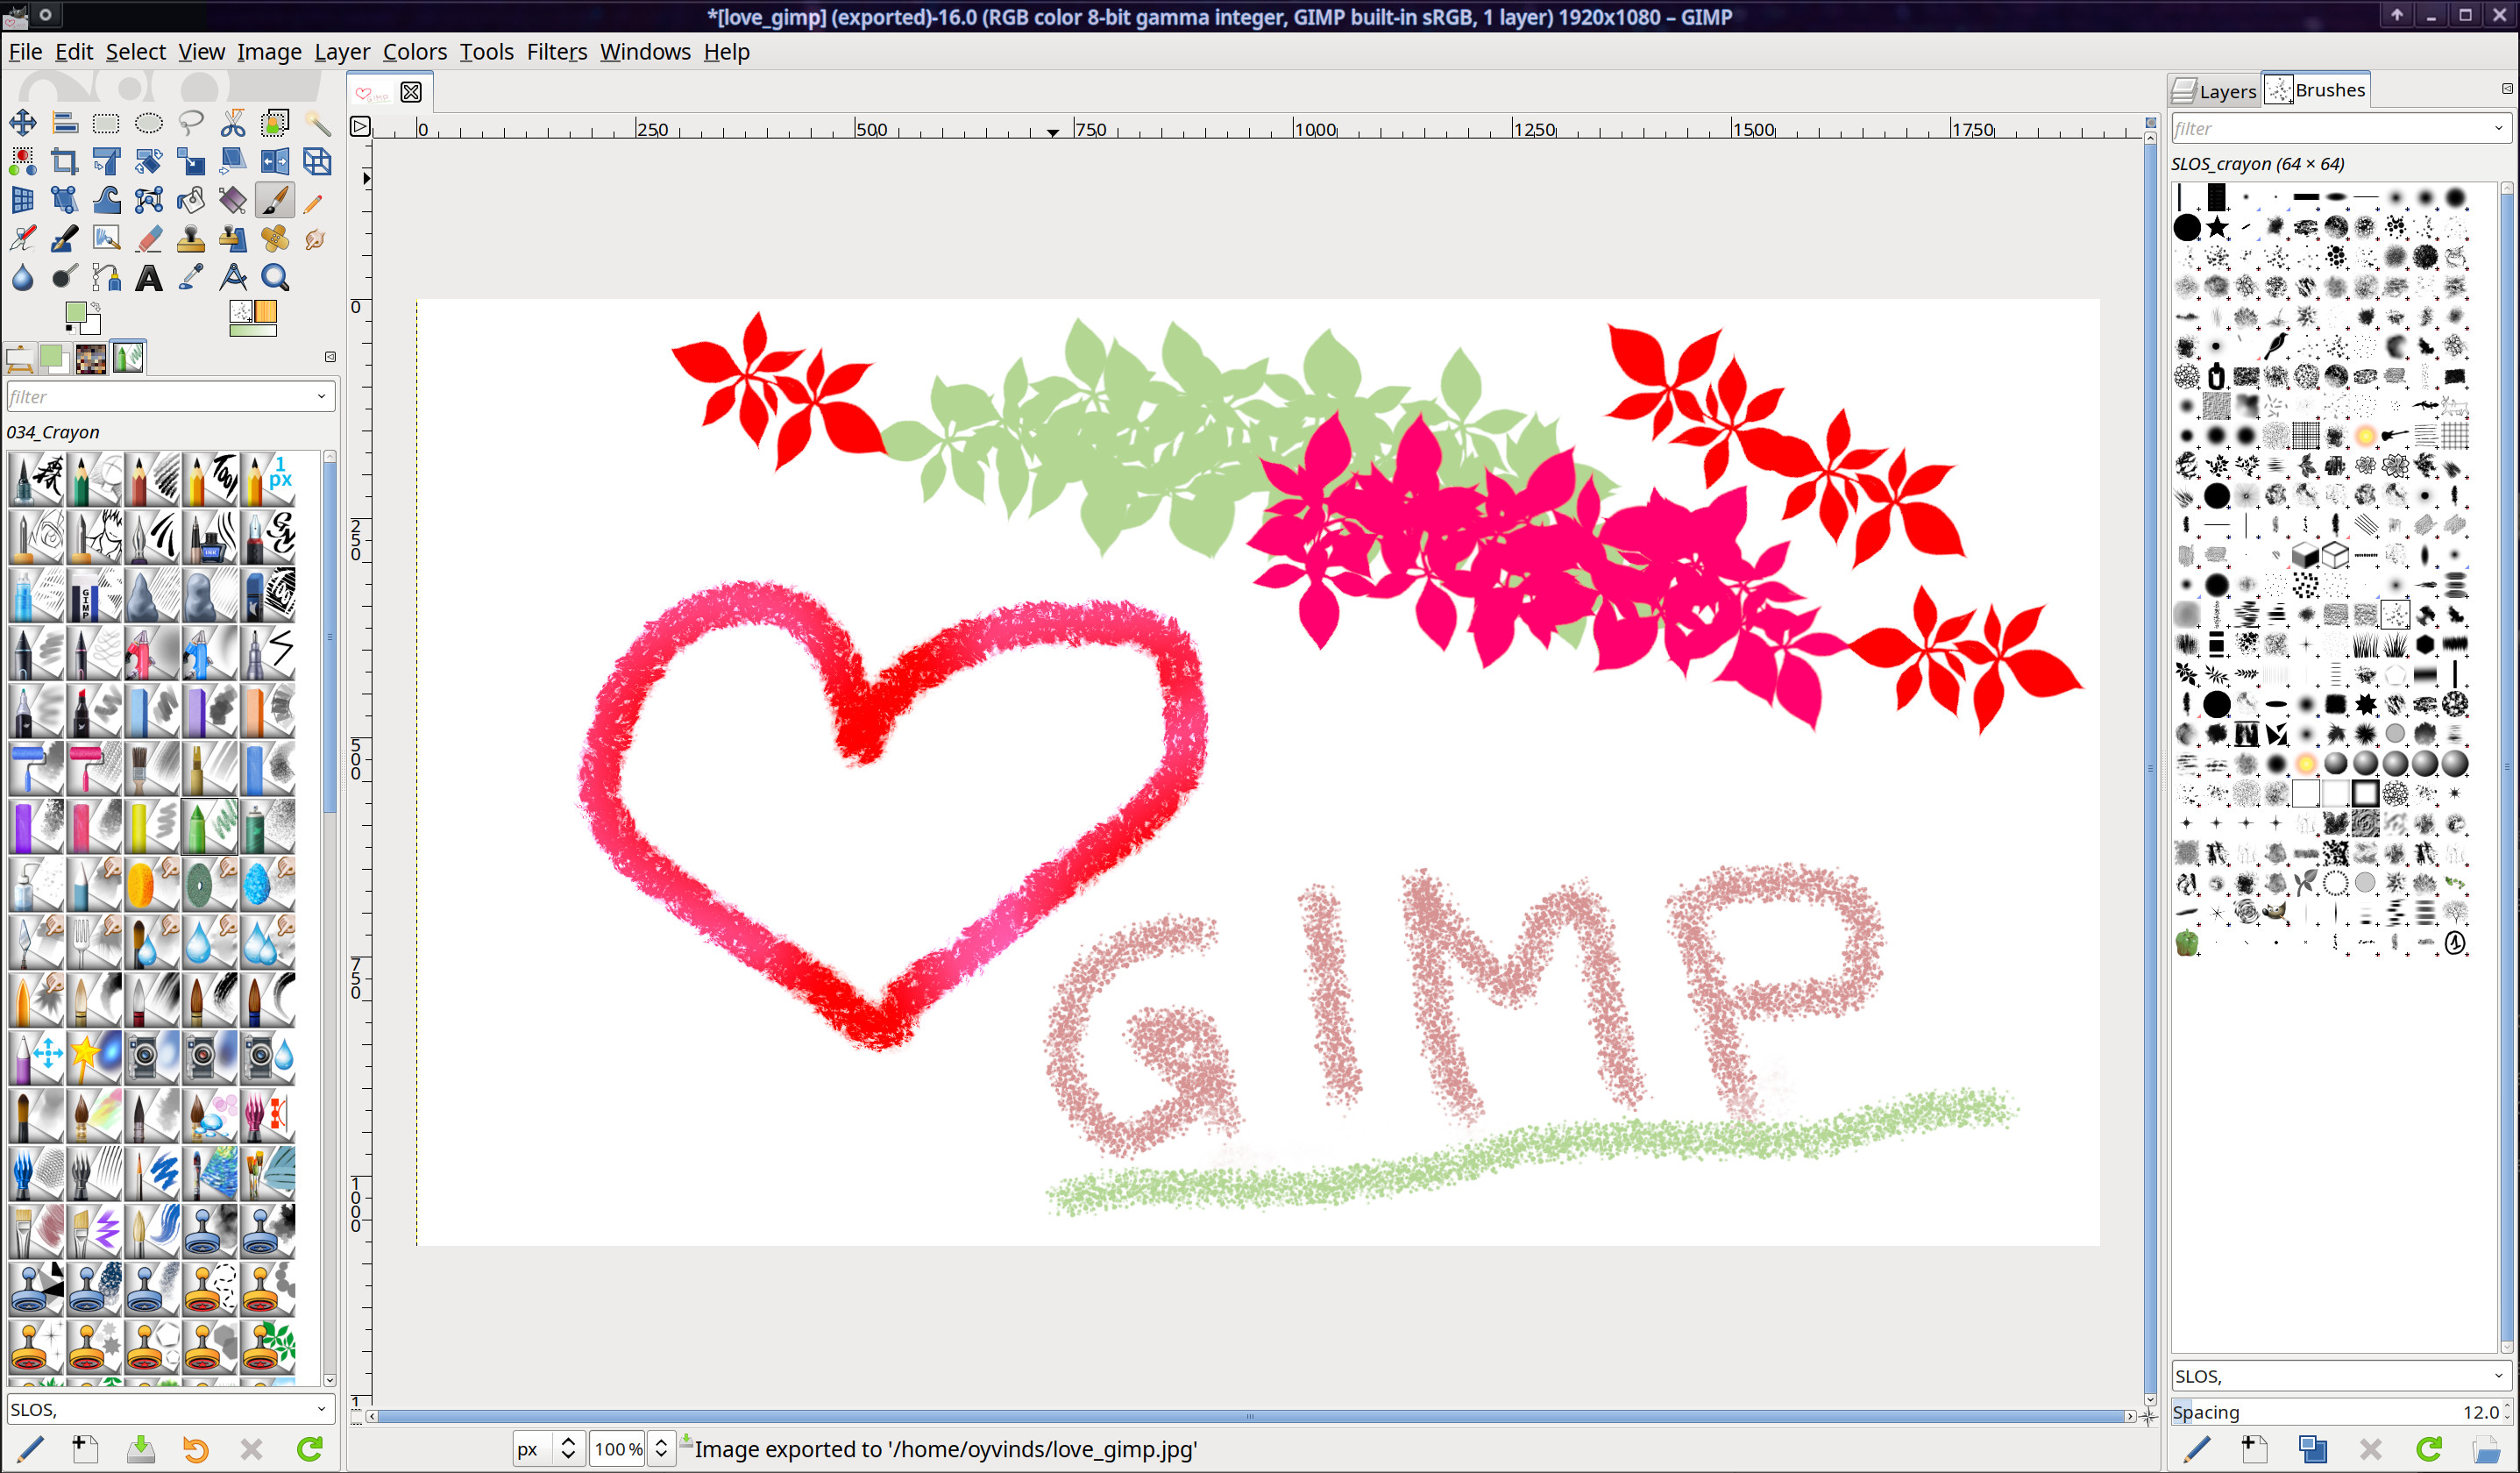The height and width of the screenshot is (1473, 2520).
Task: Select the Text tool
Action: point(148,278)
